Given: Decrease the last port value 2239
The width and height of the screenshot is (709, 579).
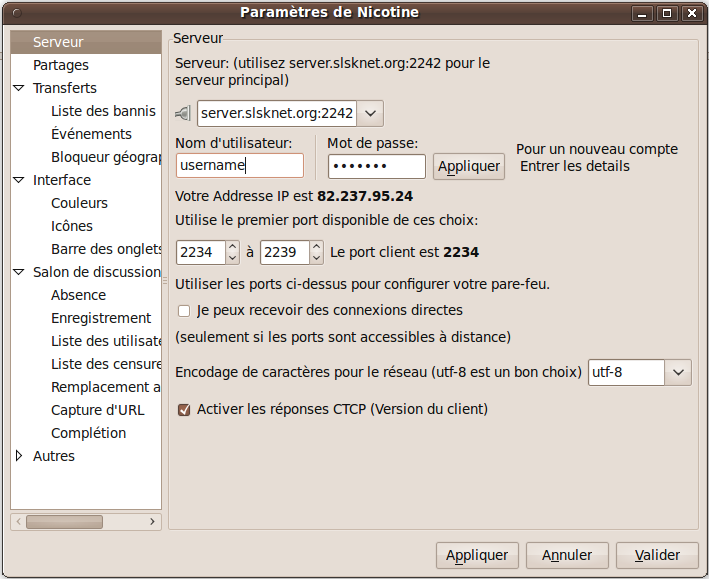Looking at the screenshot, I should coord(317,258).
